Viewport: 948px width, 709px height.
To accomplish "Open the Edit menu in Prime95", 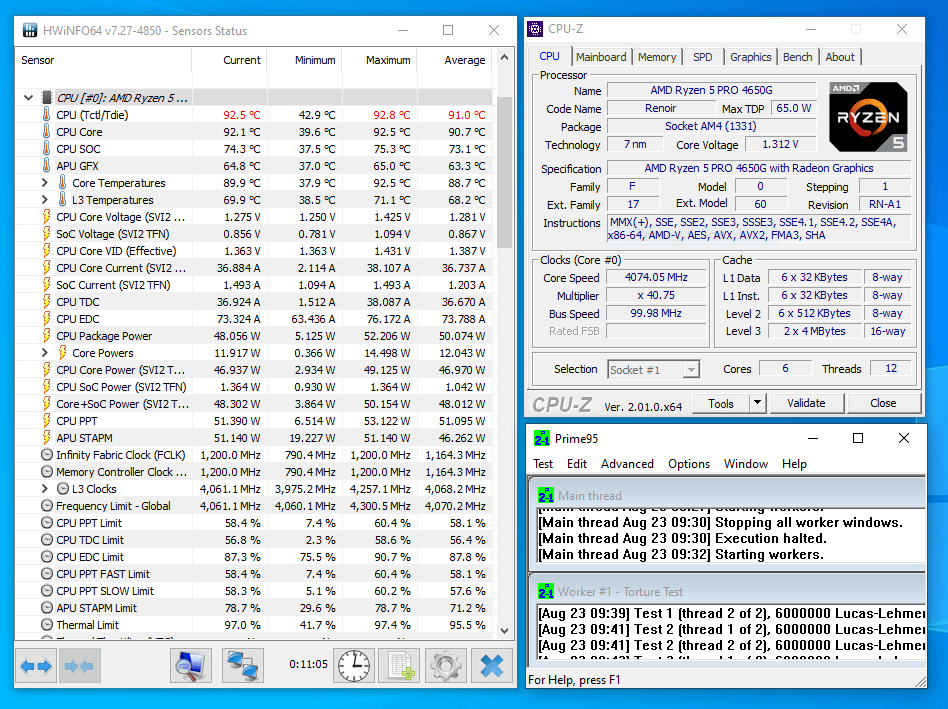I will pos(577,464).
